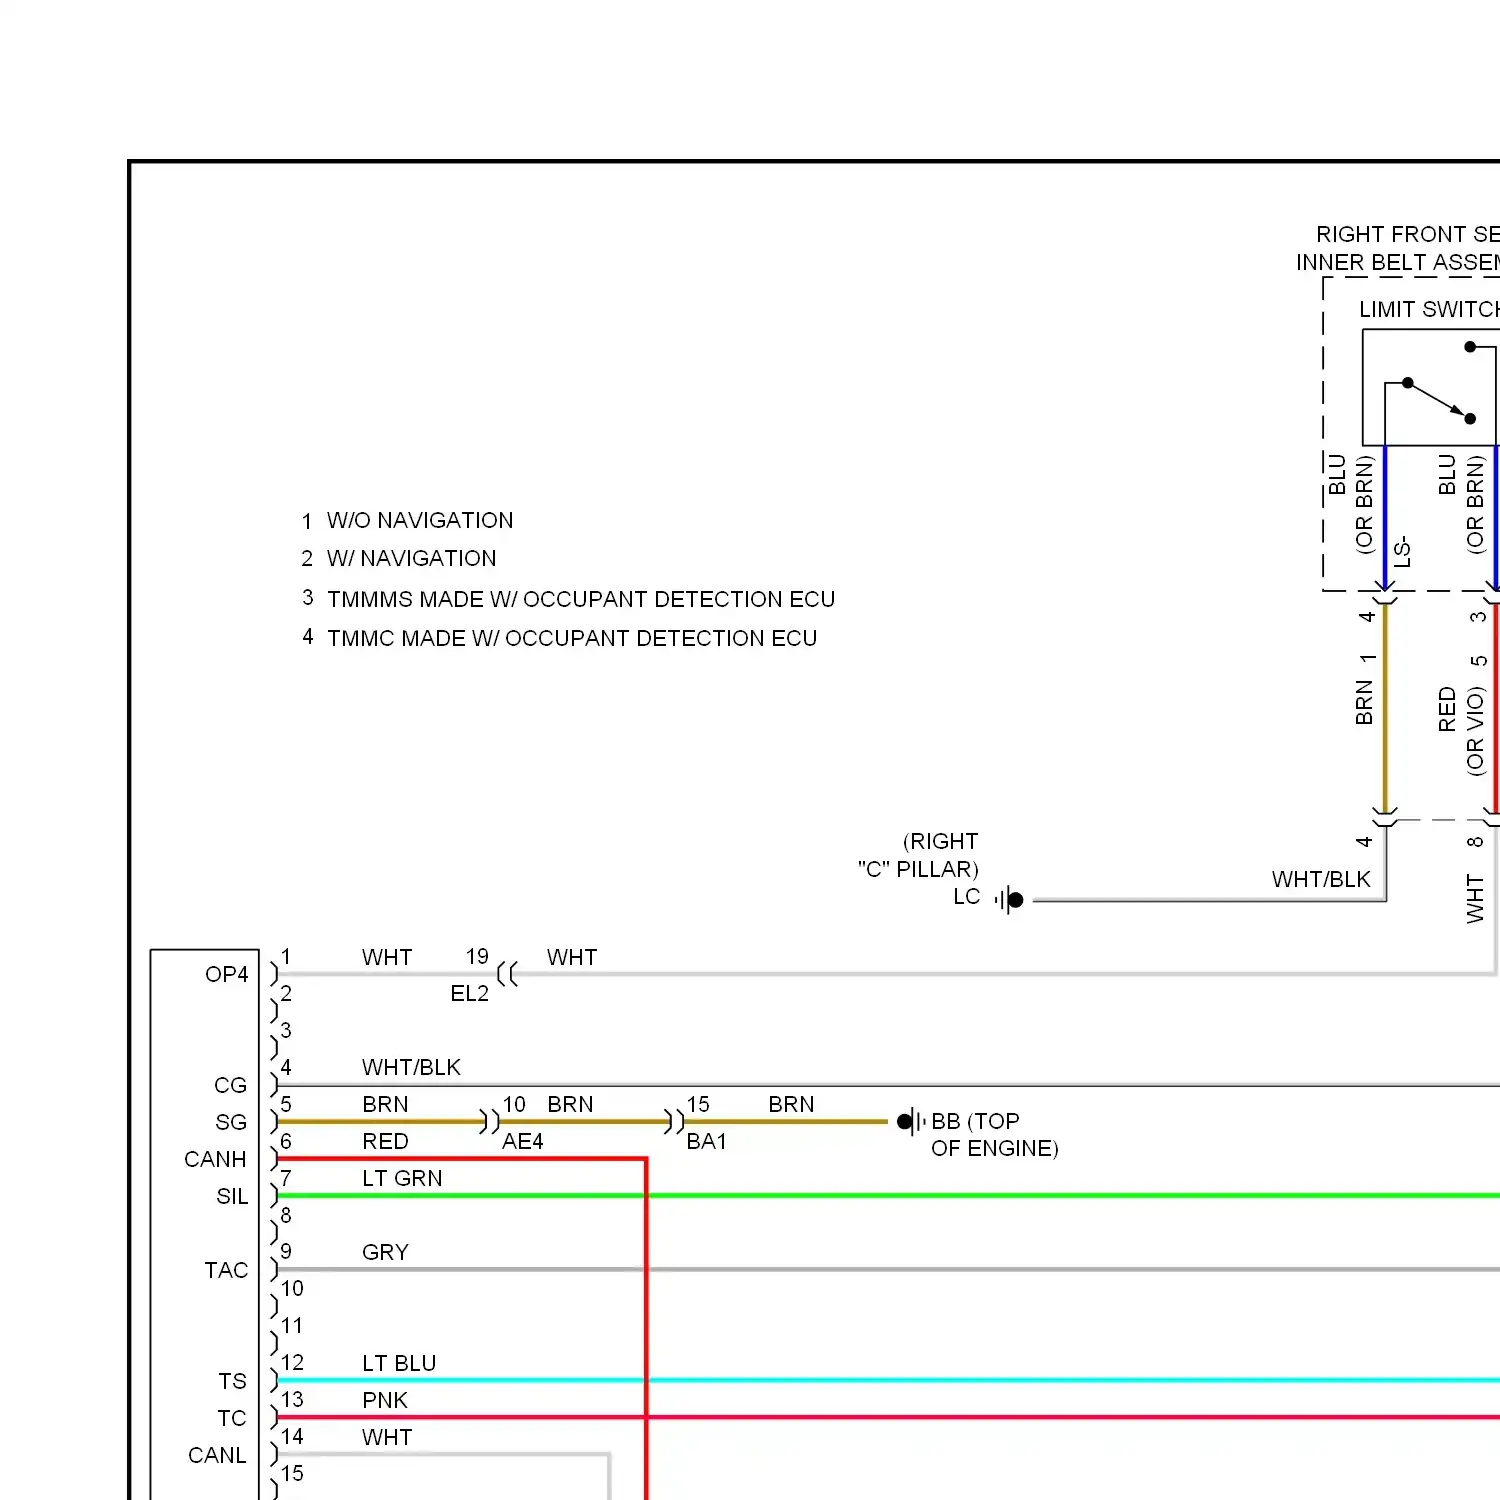Select the 'W/O NAVIGATION' note
Viewport: 1500px width, 1500px height.
[420, 521]
